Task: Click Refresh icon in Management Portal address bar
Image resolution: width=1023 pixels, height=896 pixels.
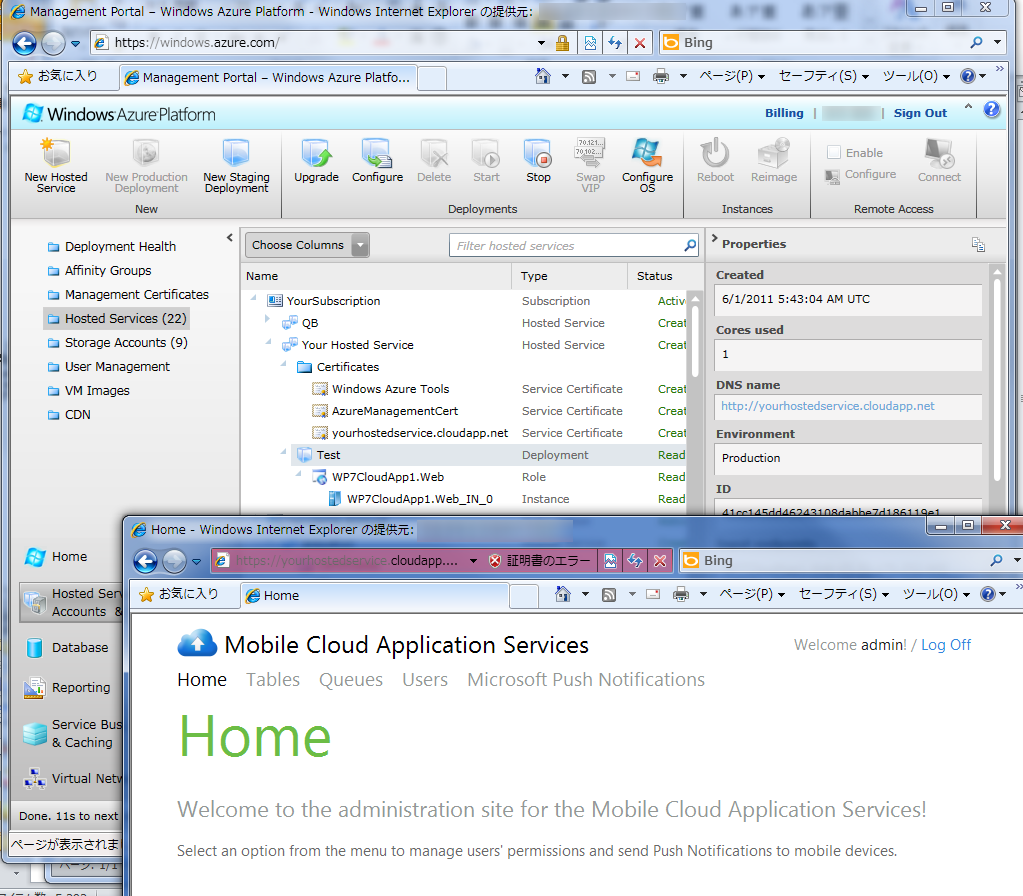Action: [x=615, y=43]
